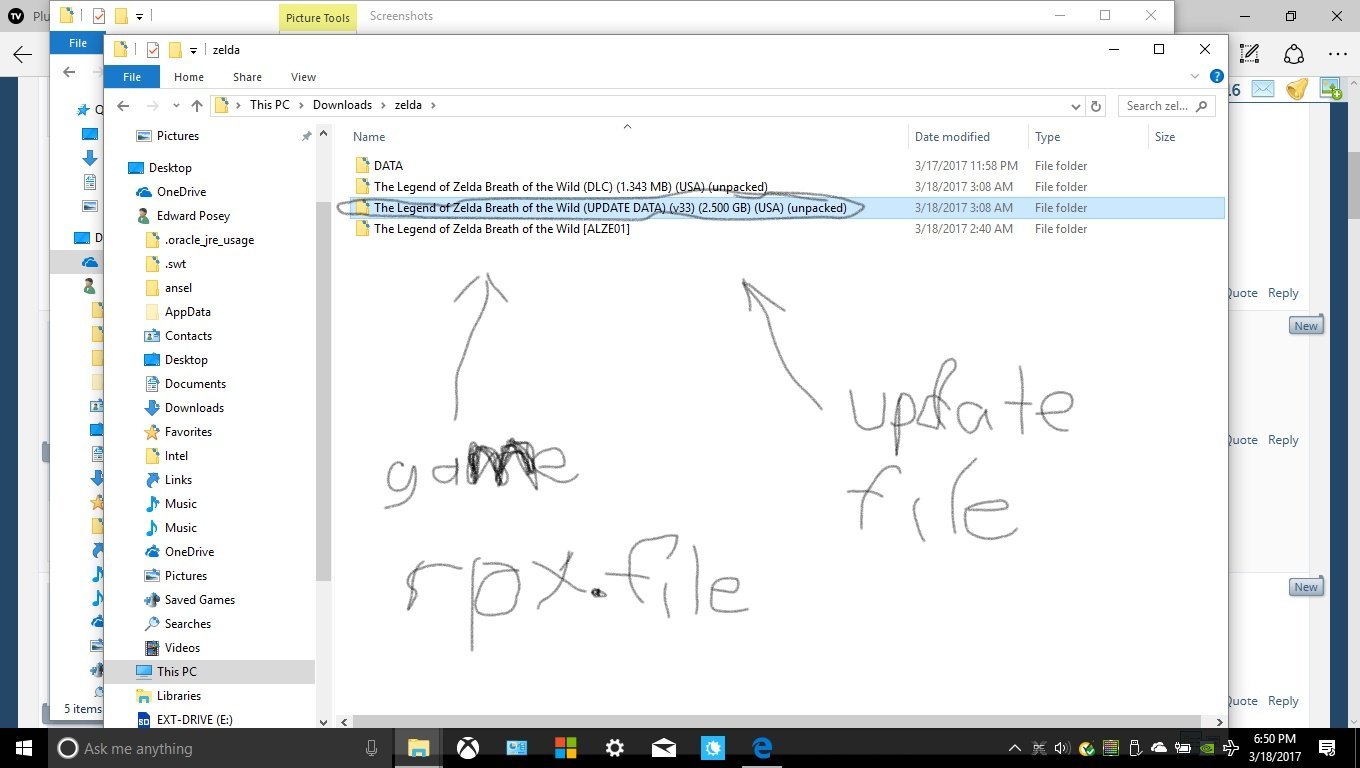Open Downloads in the navigation pane

[194, 408]
